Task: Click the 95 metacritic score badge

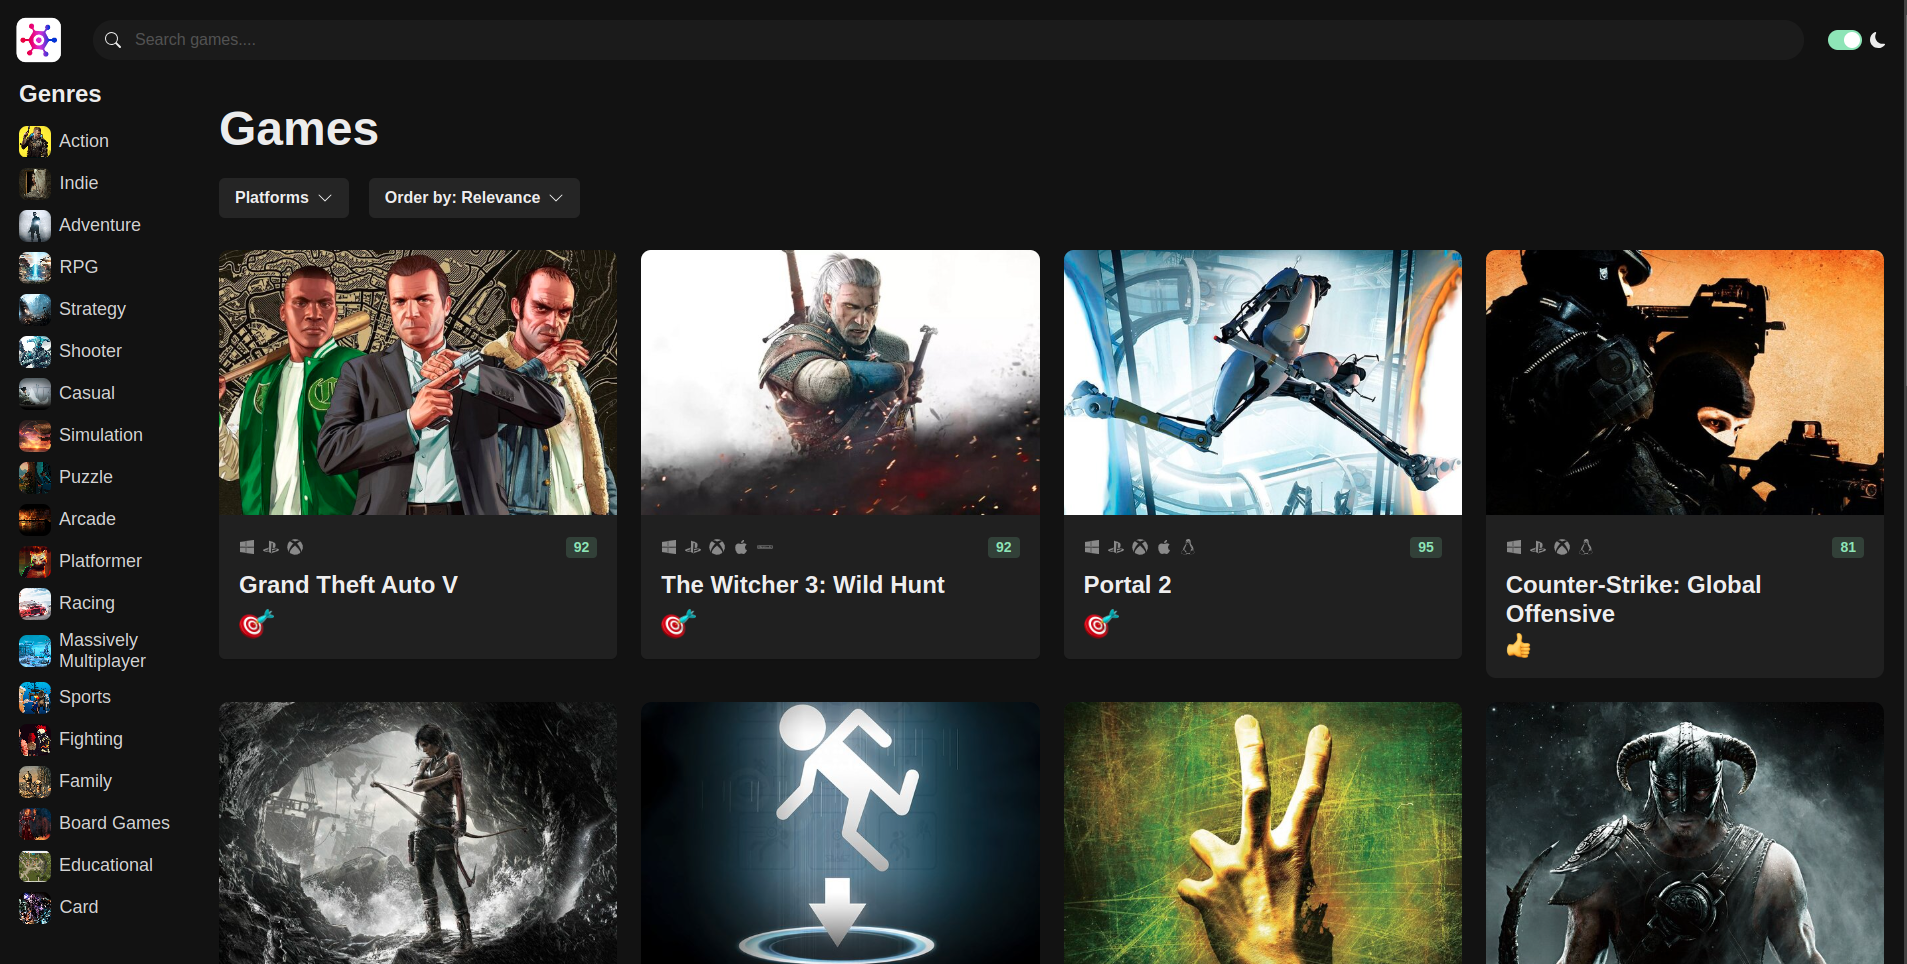Action: tap(1426, 547)
